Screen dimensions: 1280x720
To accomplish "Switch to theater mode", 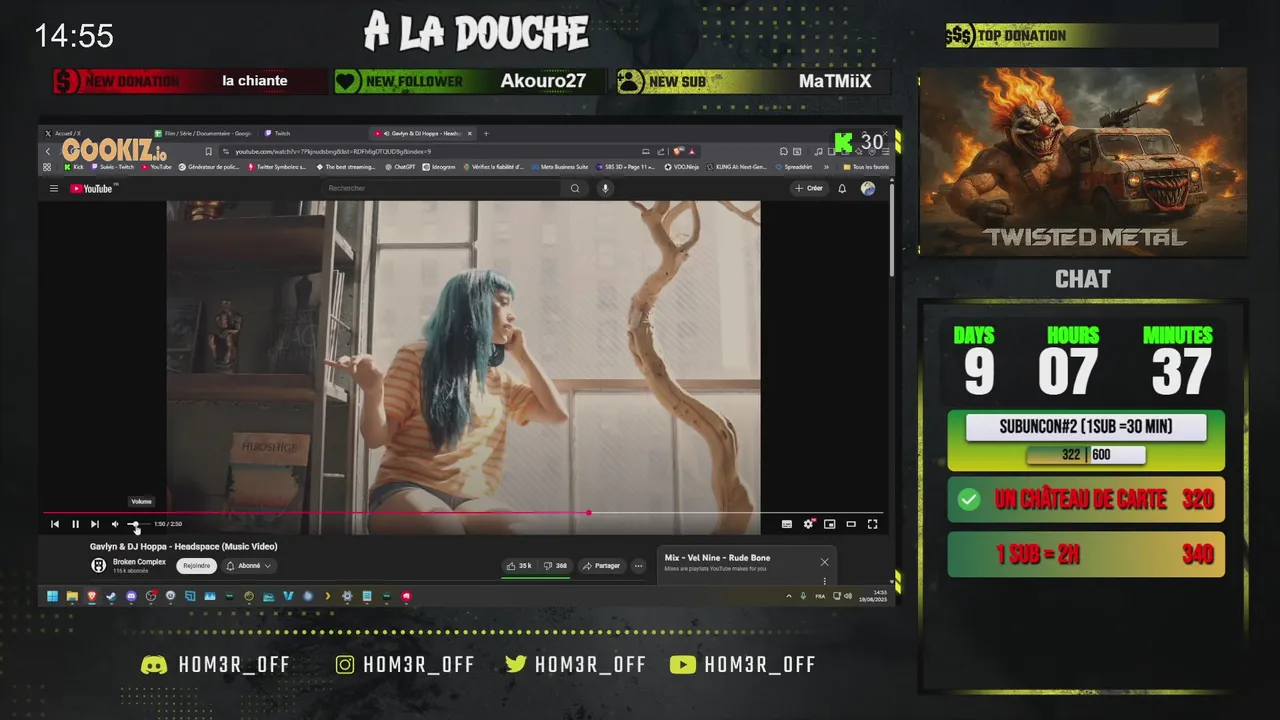I will 851,524.
